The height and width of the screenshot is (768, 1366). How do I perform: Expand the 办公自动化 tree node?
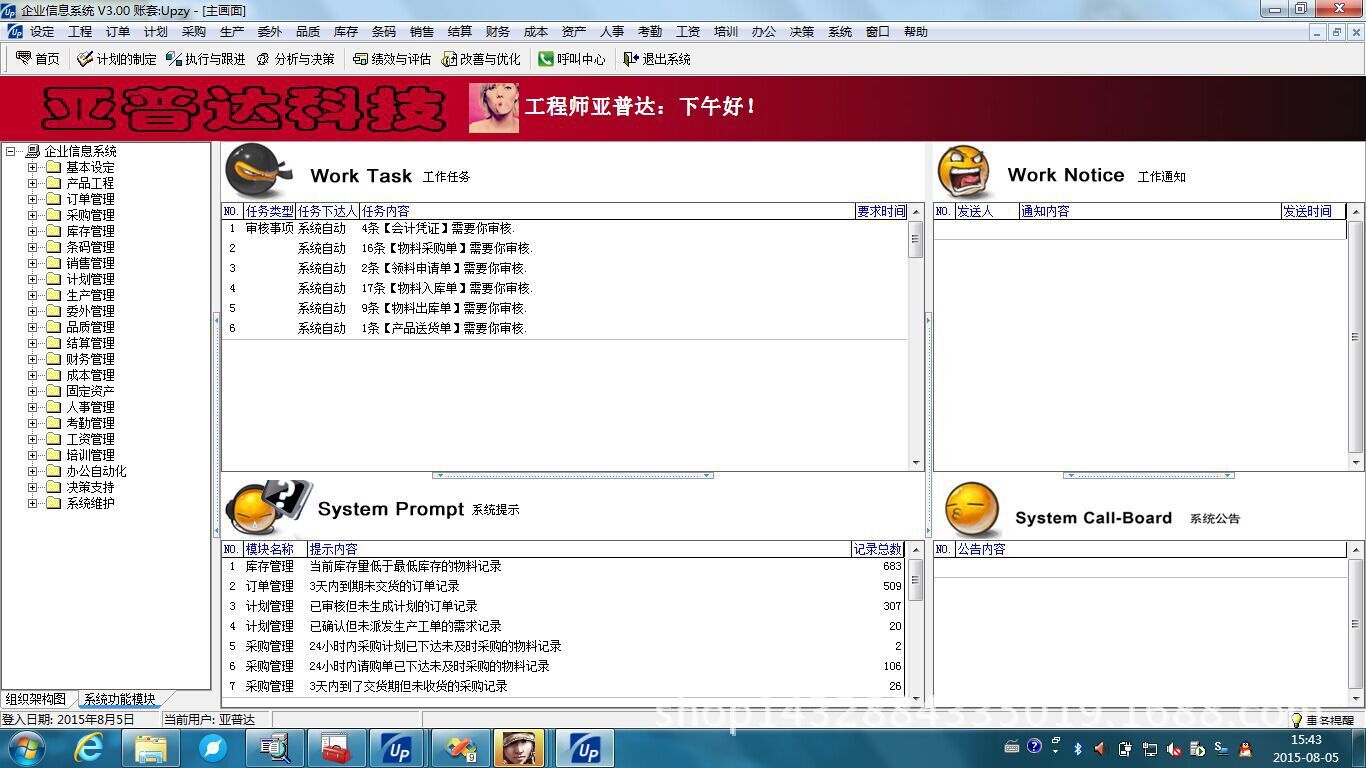[x=34, y=471]
